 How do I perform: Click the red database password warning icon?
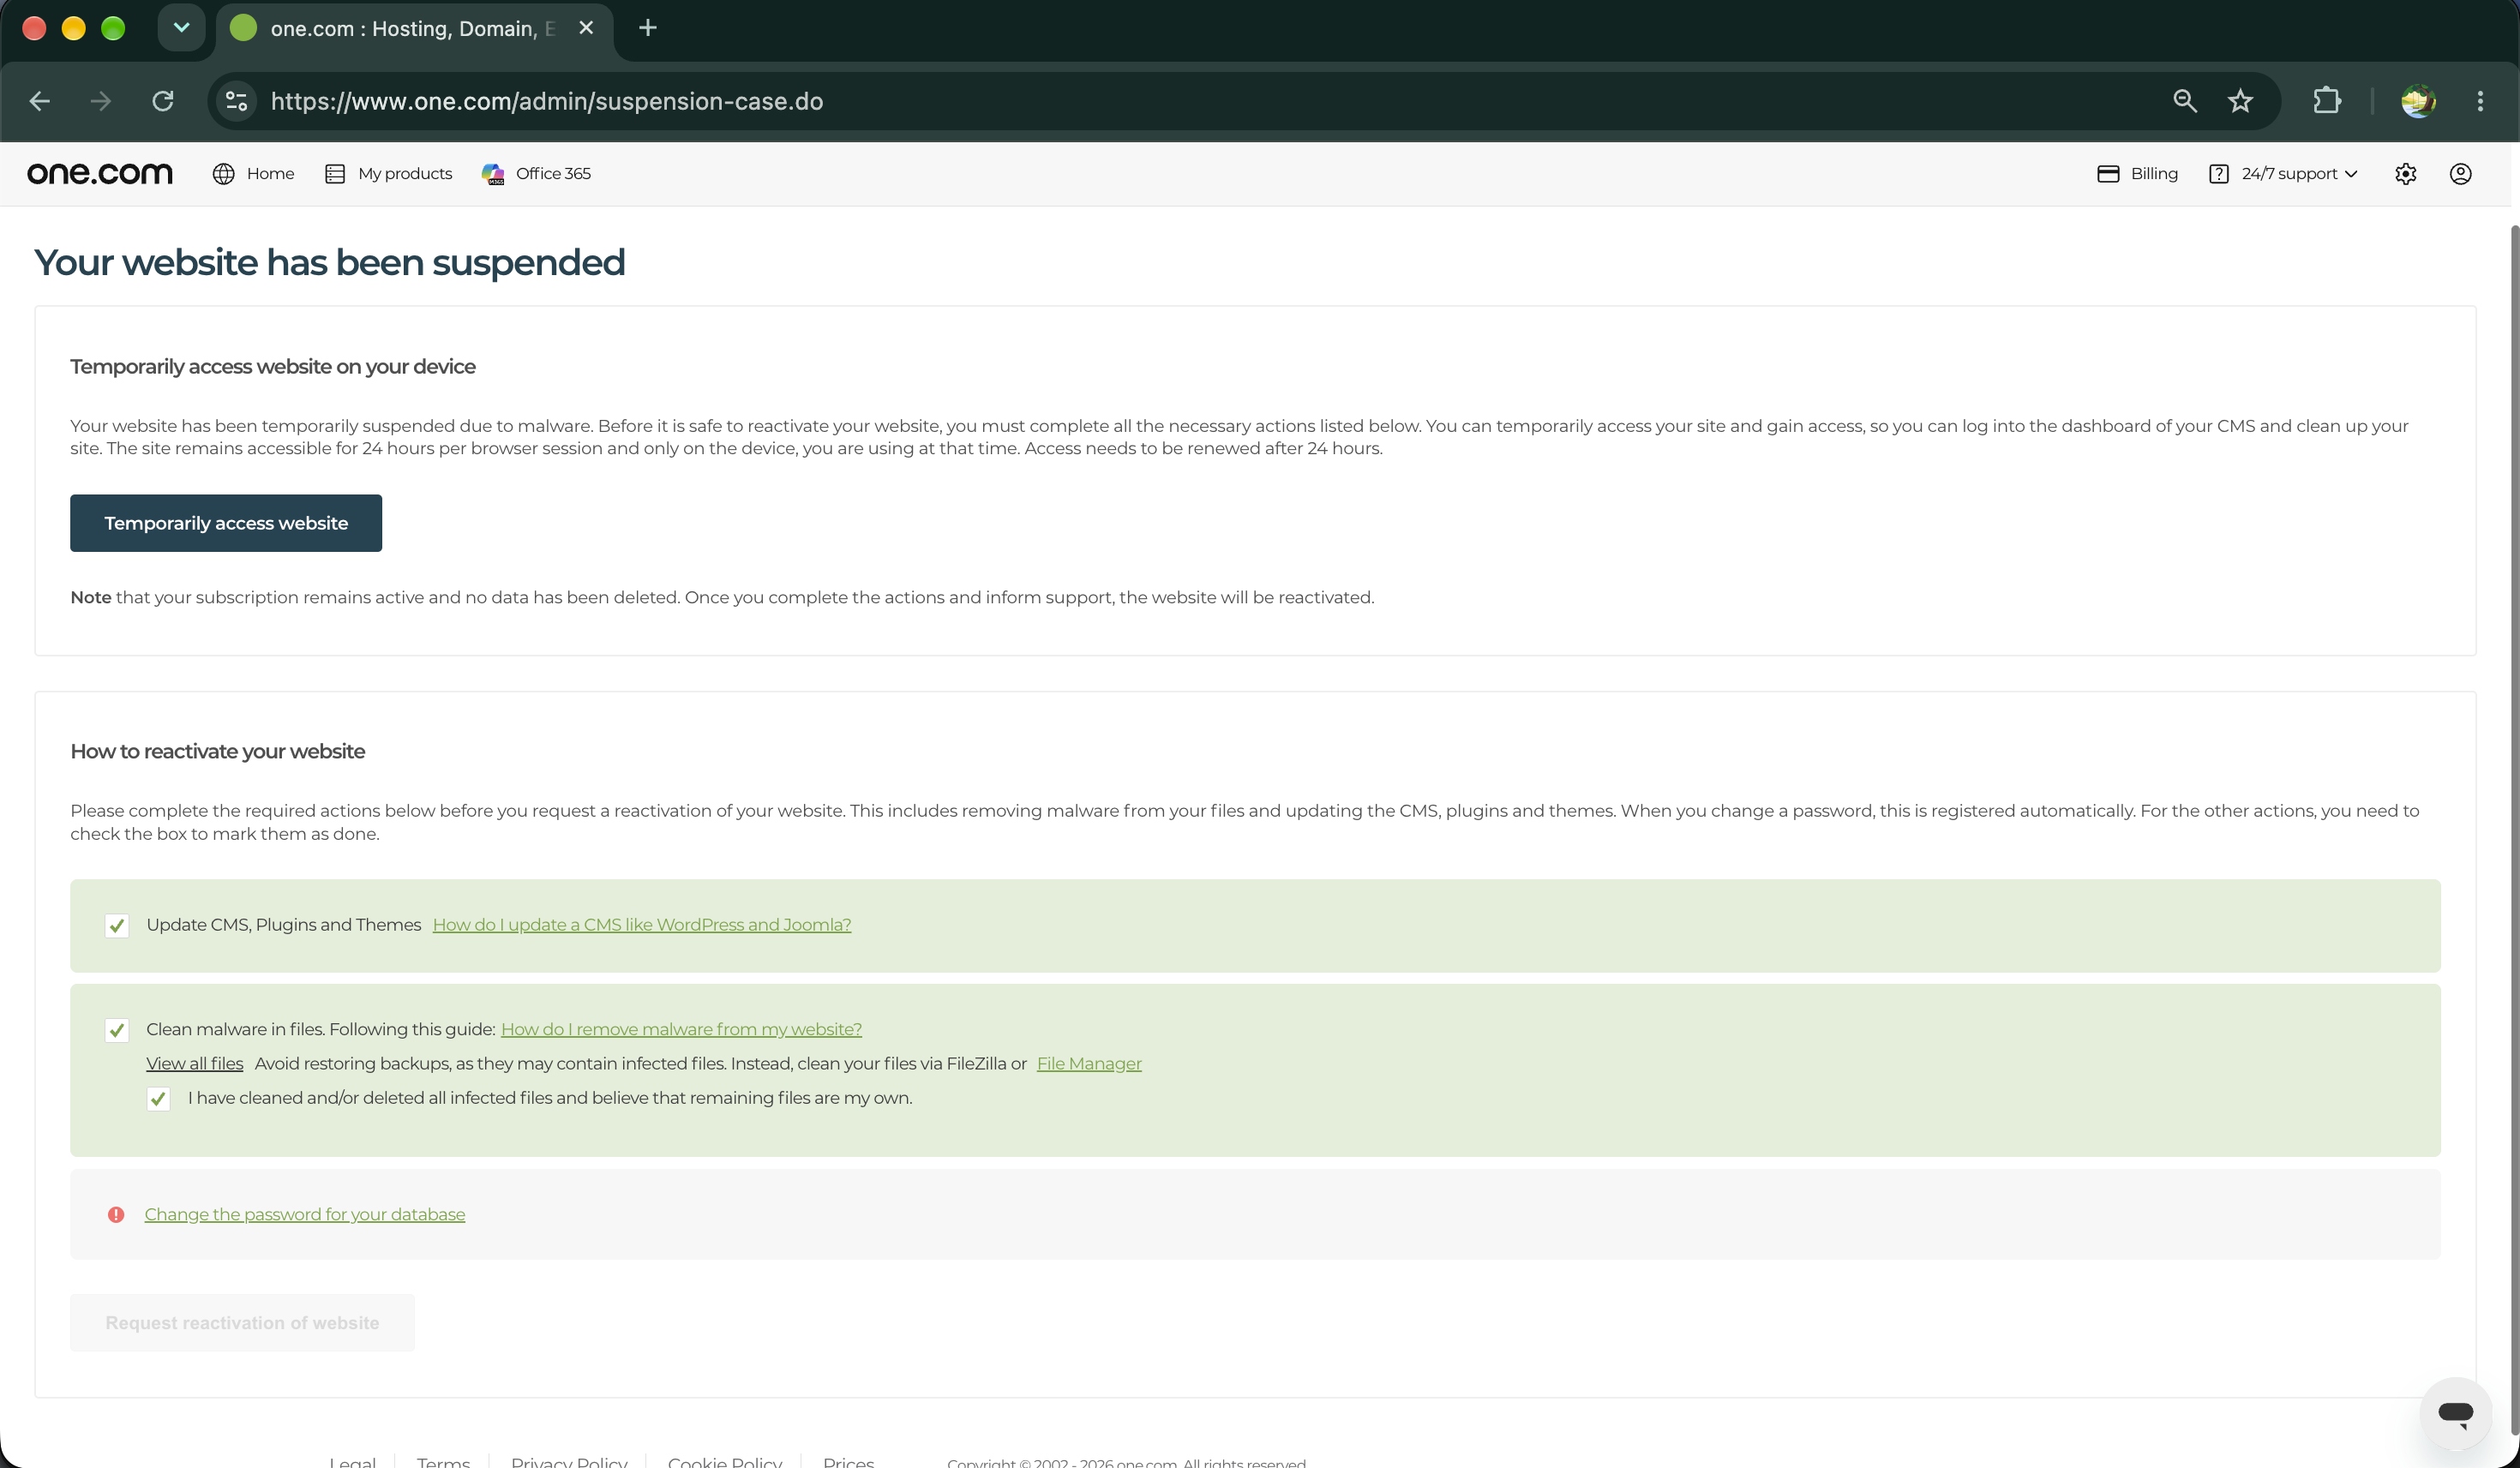116,1215
